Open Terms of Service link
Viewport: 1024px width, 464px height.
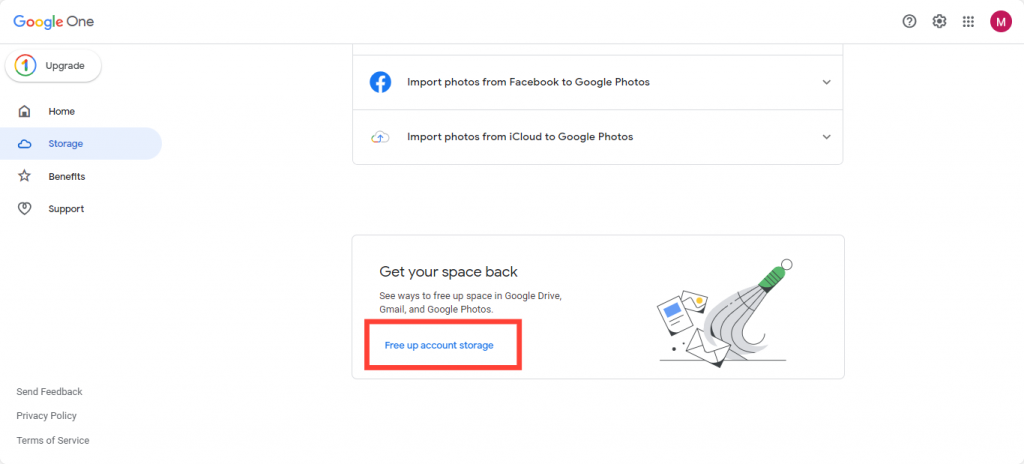click(53, 441)
